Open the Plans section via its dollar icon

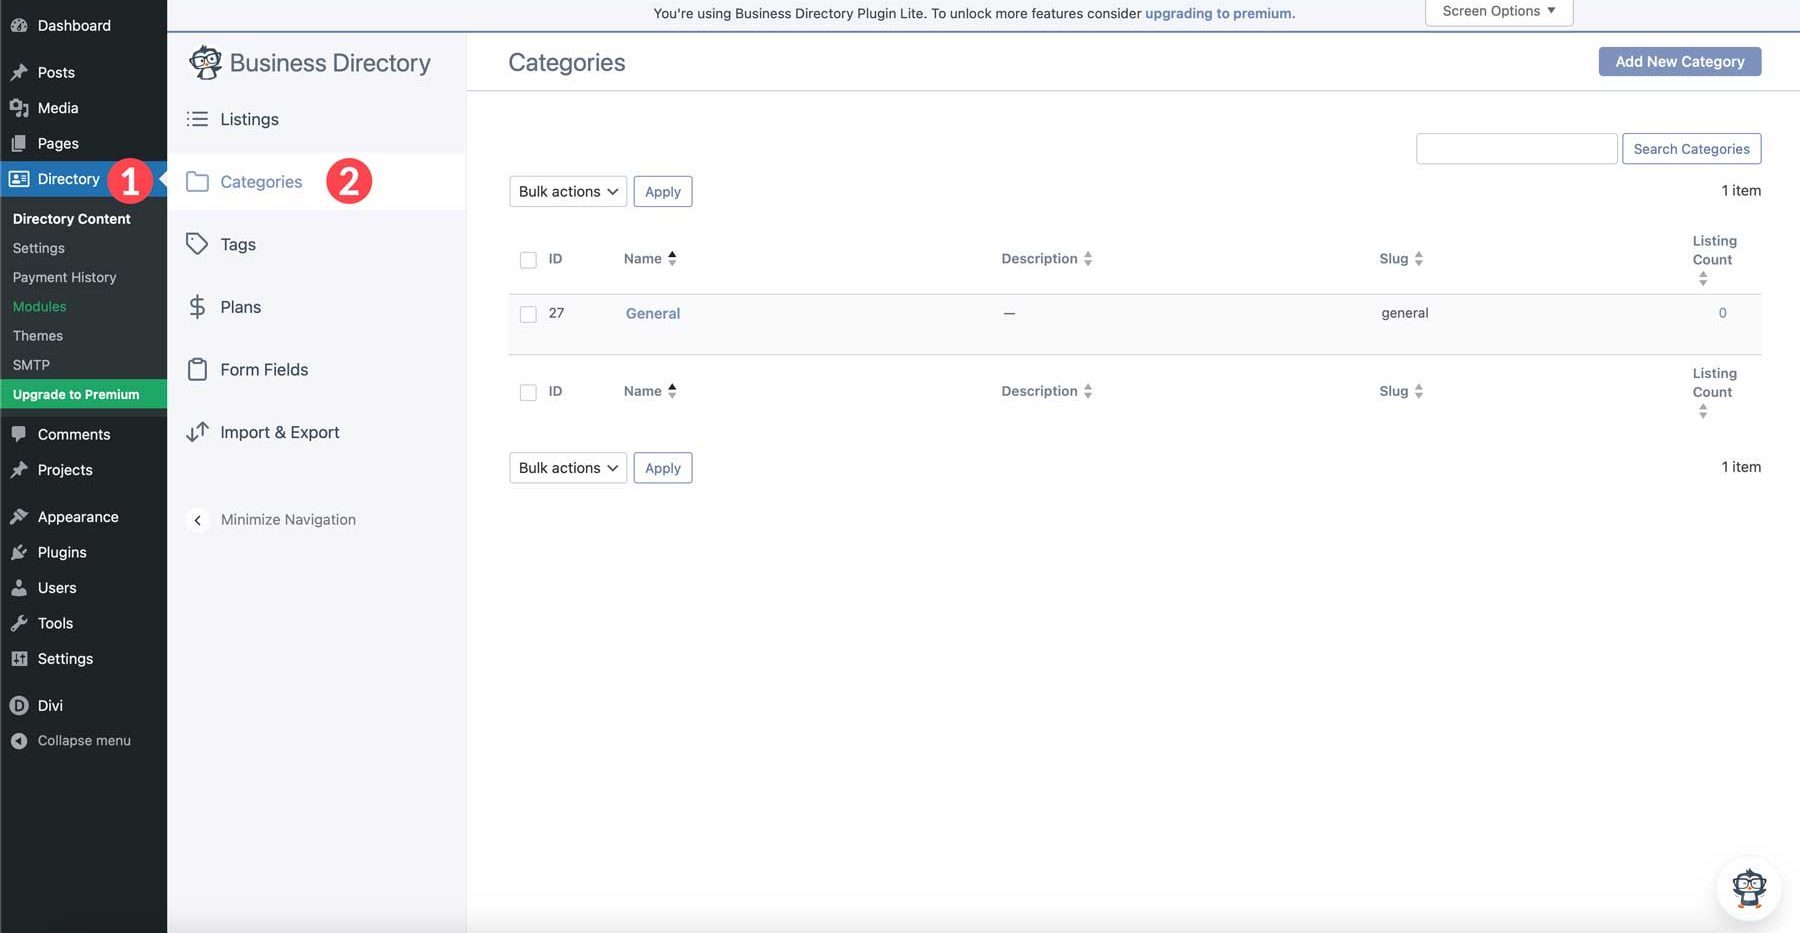click(x=197, y=306)
